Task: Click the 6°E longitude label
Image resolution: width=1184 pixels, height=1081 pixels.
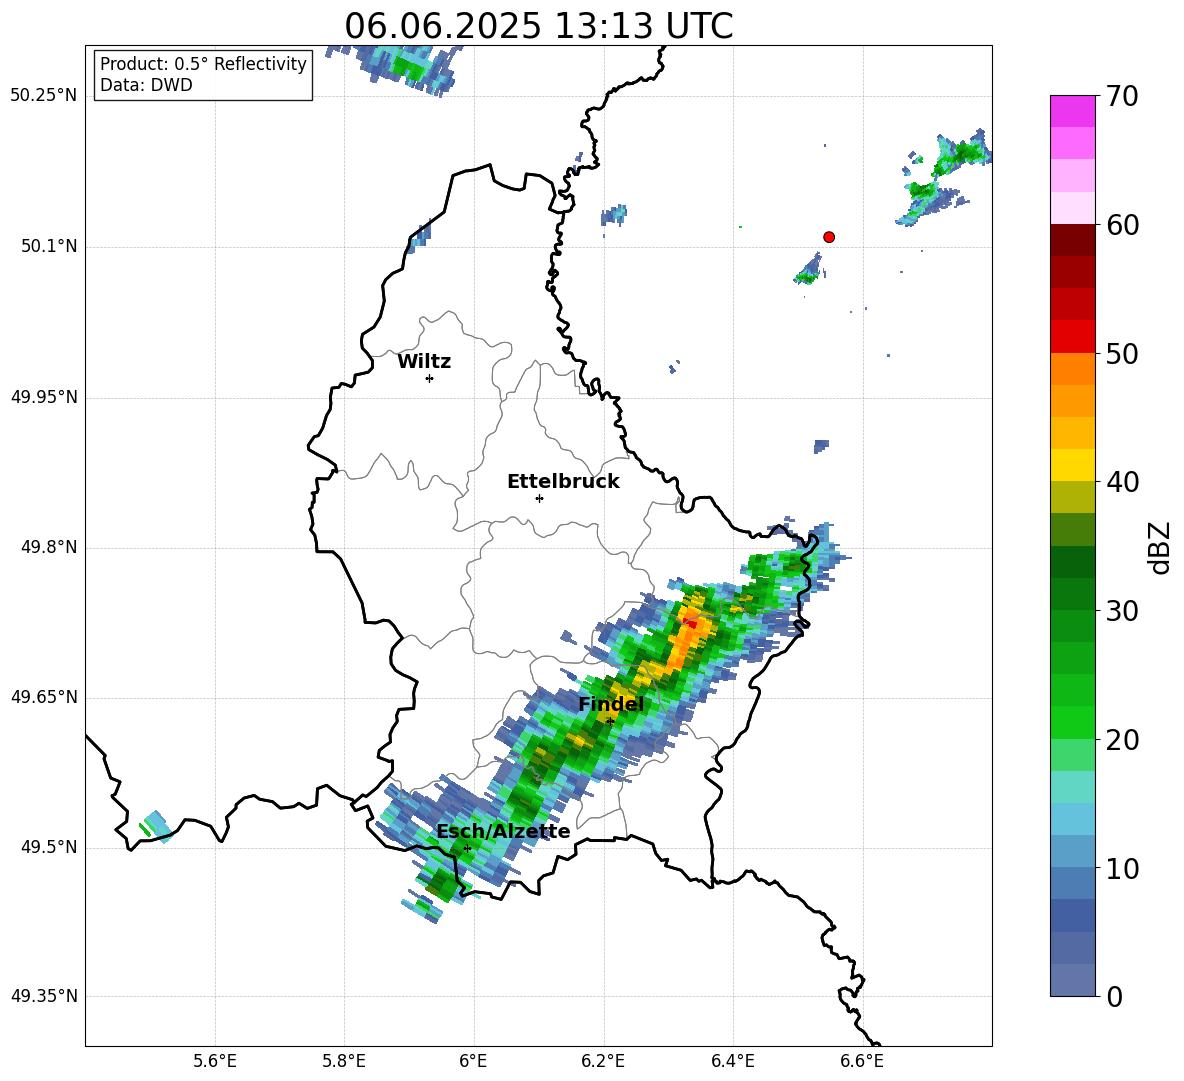Action: [x=473, y=1061]
